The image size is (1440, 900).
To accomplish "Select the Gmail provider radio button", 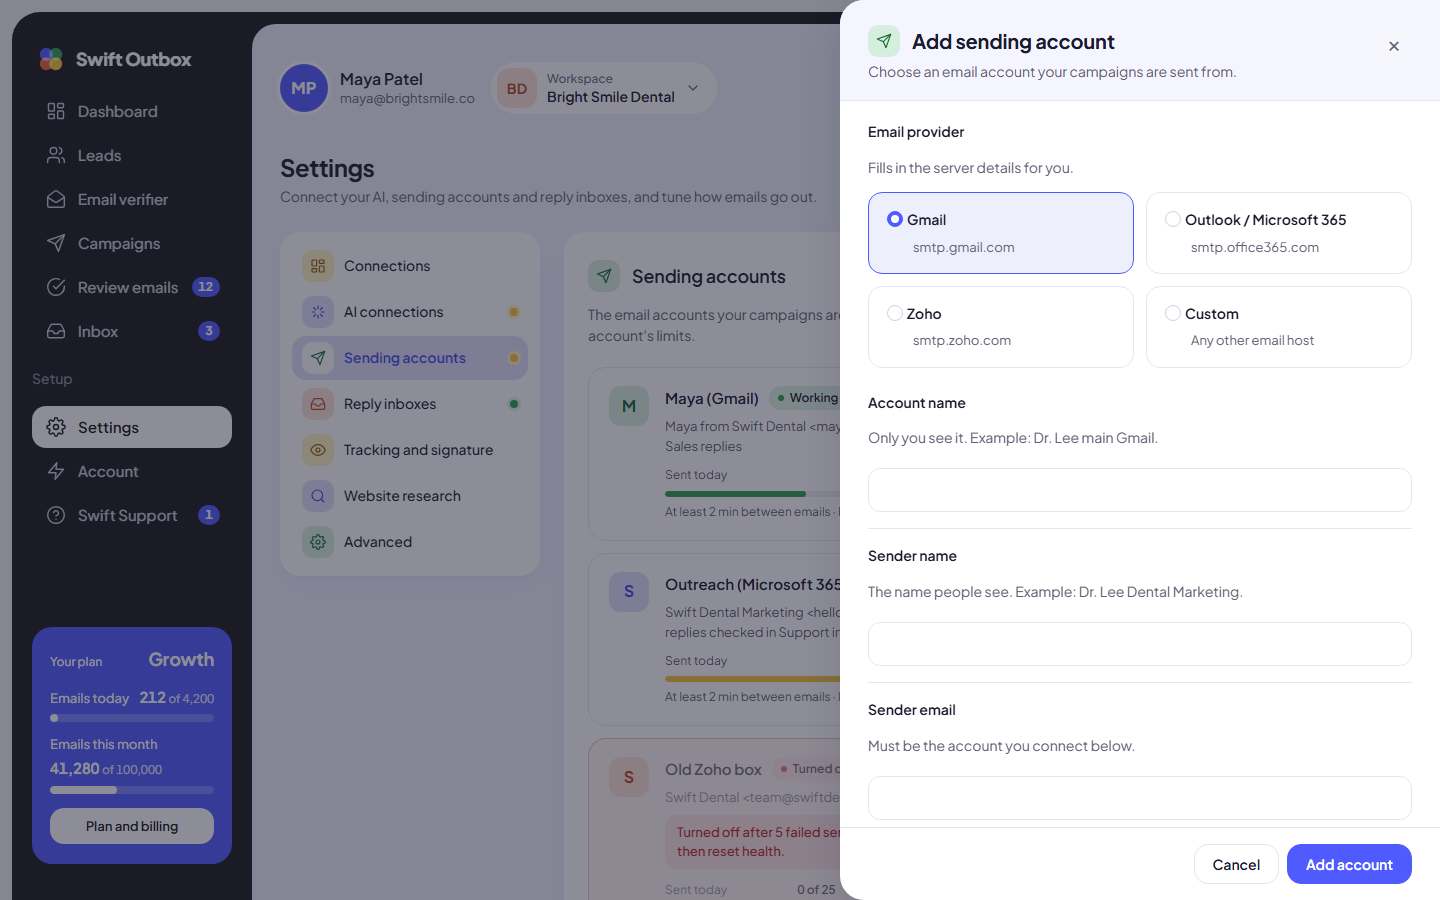I will (x=895, y=219).
